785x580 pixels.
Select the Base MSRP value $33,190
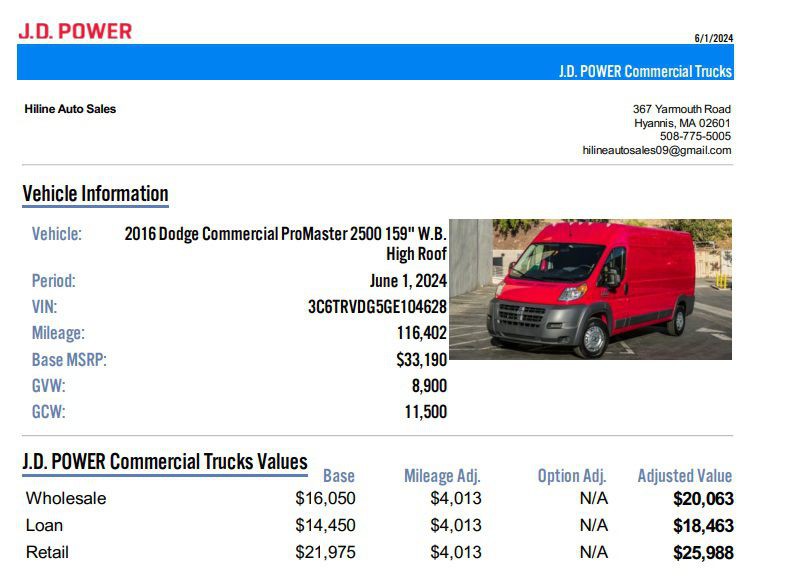[421, 359]
